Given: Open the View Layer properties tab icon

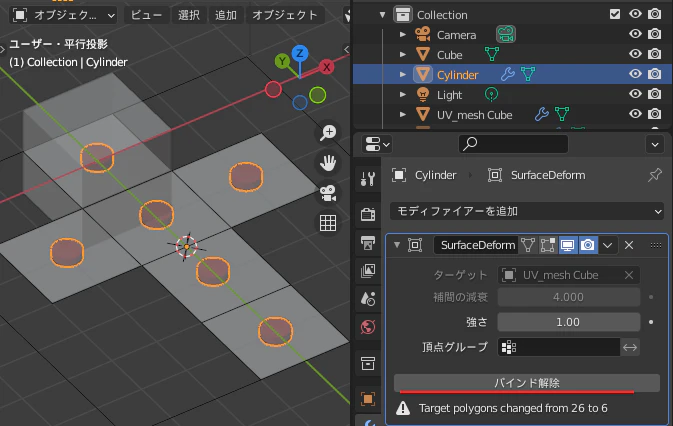Looking at the screenshot, I should click(368, 271).
